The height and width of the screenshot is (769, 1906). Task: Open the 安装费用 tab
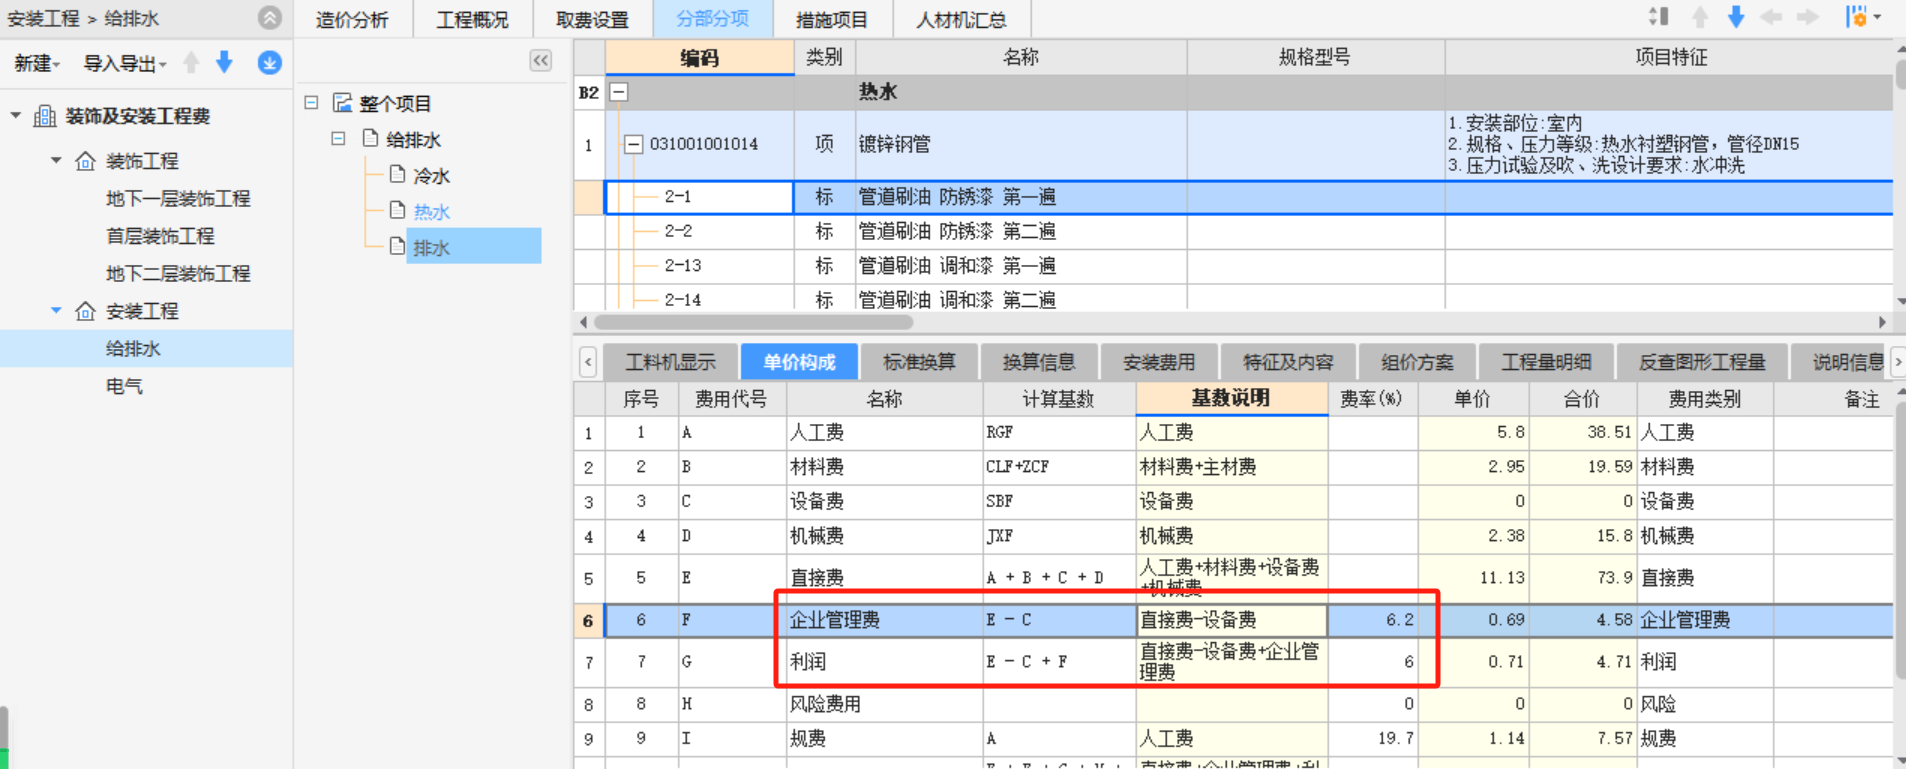click(1159, 362)
